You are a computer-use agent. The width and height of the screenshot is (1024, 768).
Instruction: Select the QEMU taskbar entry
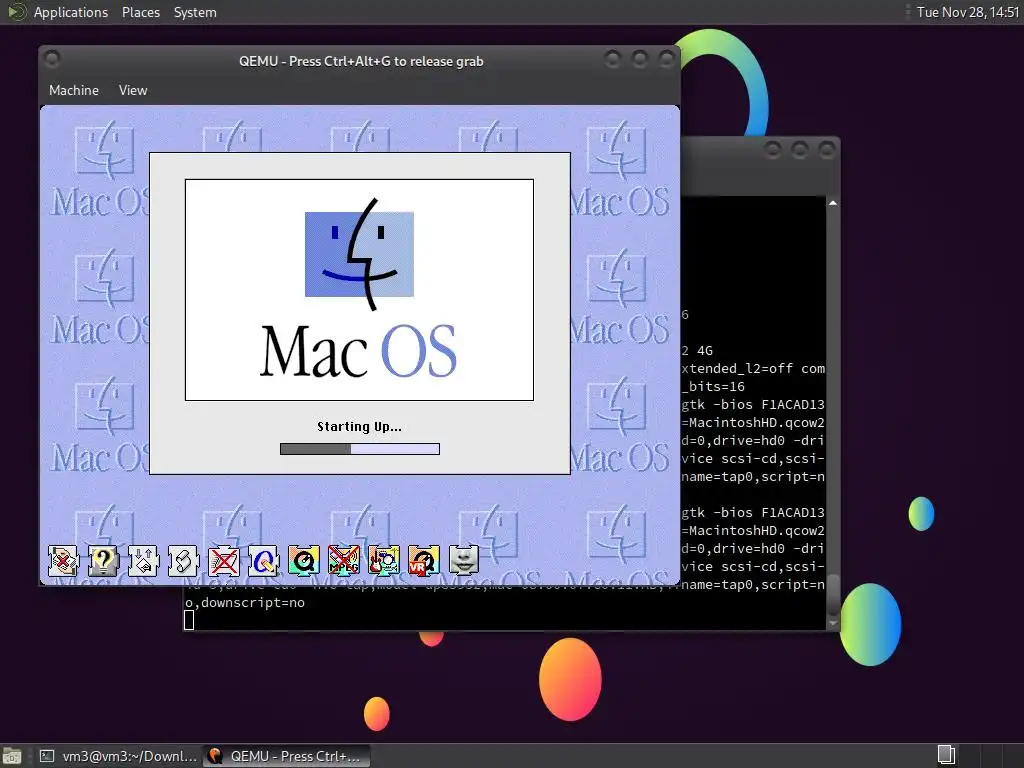click(x=287, y=756)
